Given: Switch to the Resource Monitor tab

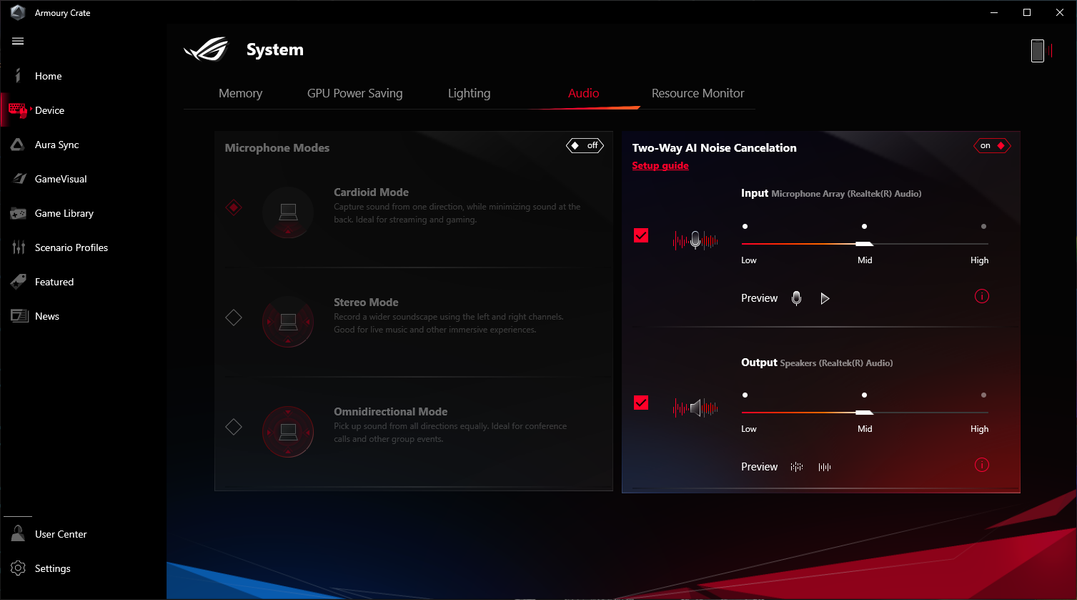Looking at the screenshot, I should pos(698,93).
